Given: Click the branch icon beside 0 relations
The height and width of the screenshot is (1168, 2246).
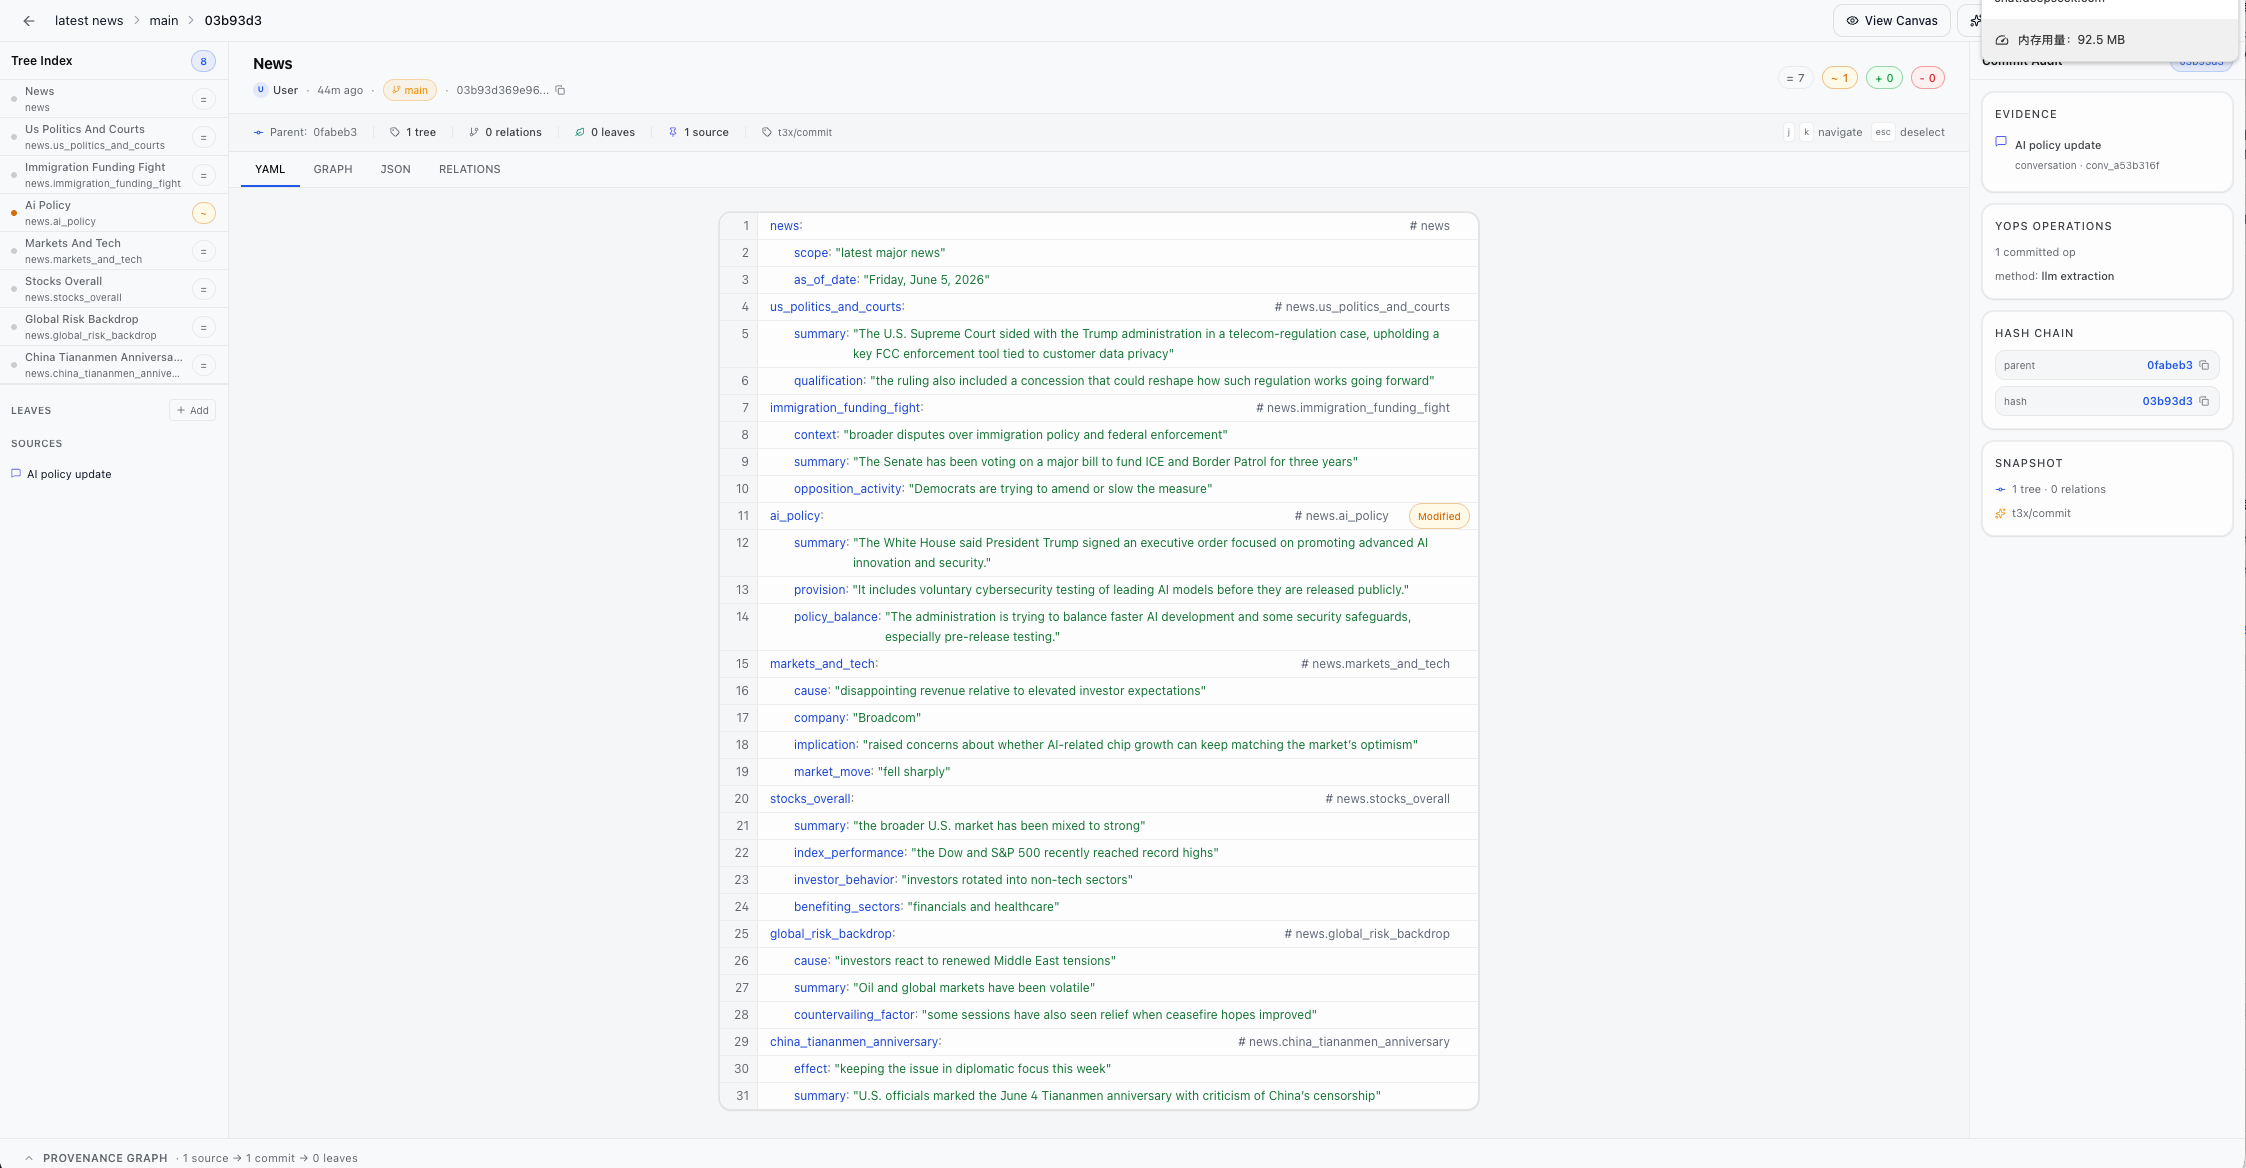Looking at the screenshot, I should point(474,132).
